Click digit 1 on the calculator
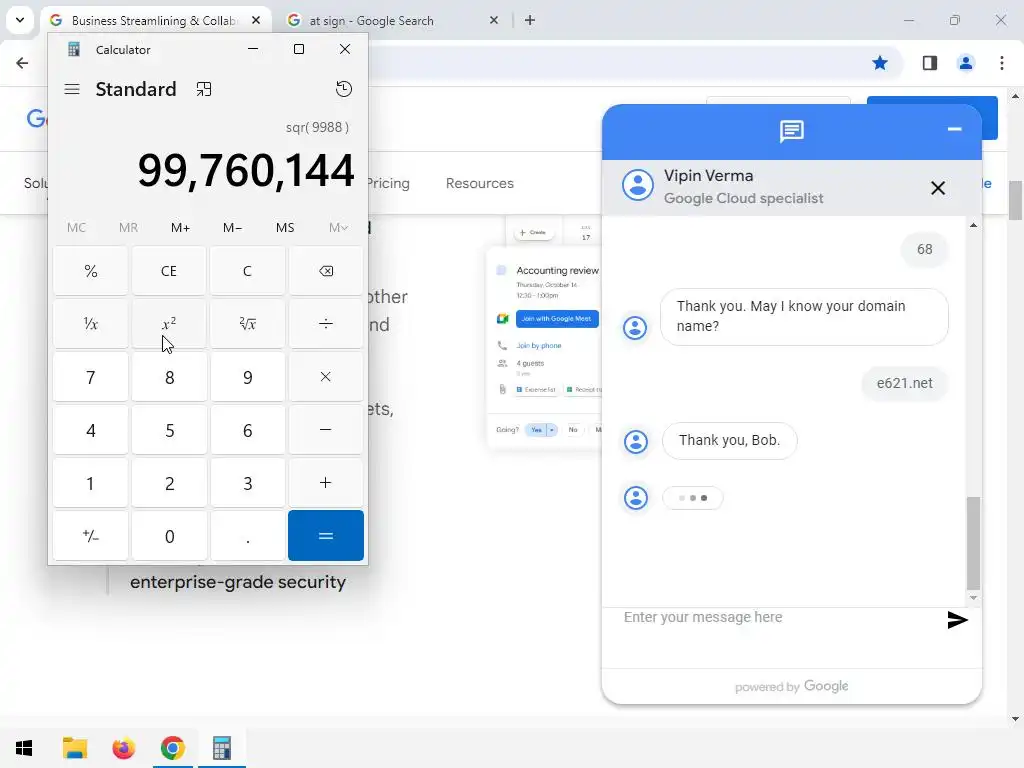This screenshot has width=1024, height=768. (x=91, y=483)
